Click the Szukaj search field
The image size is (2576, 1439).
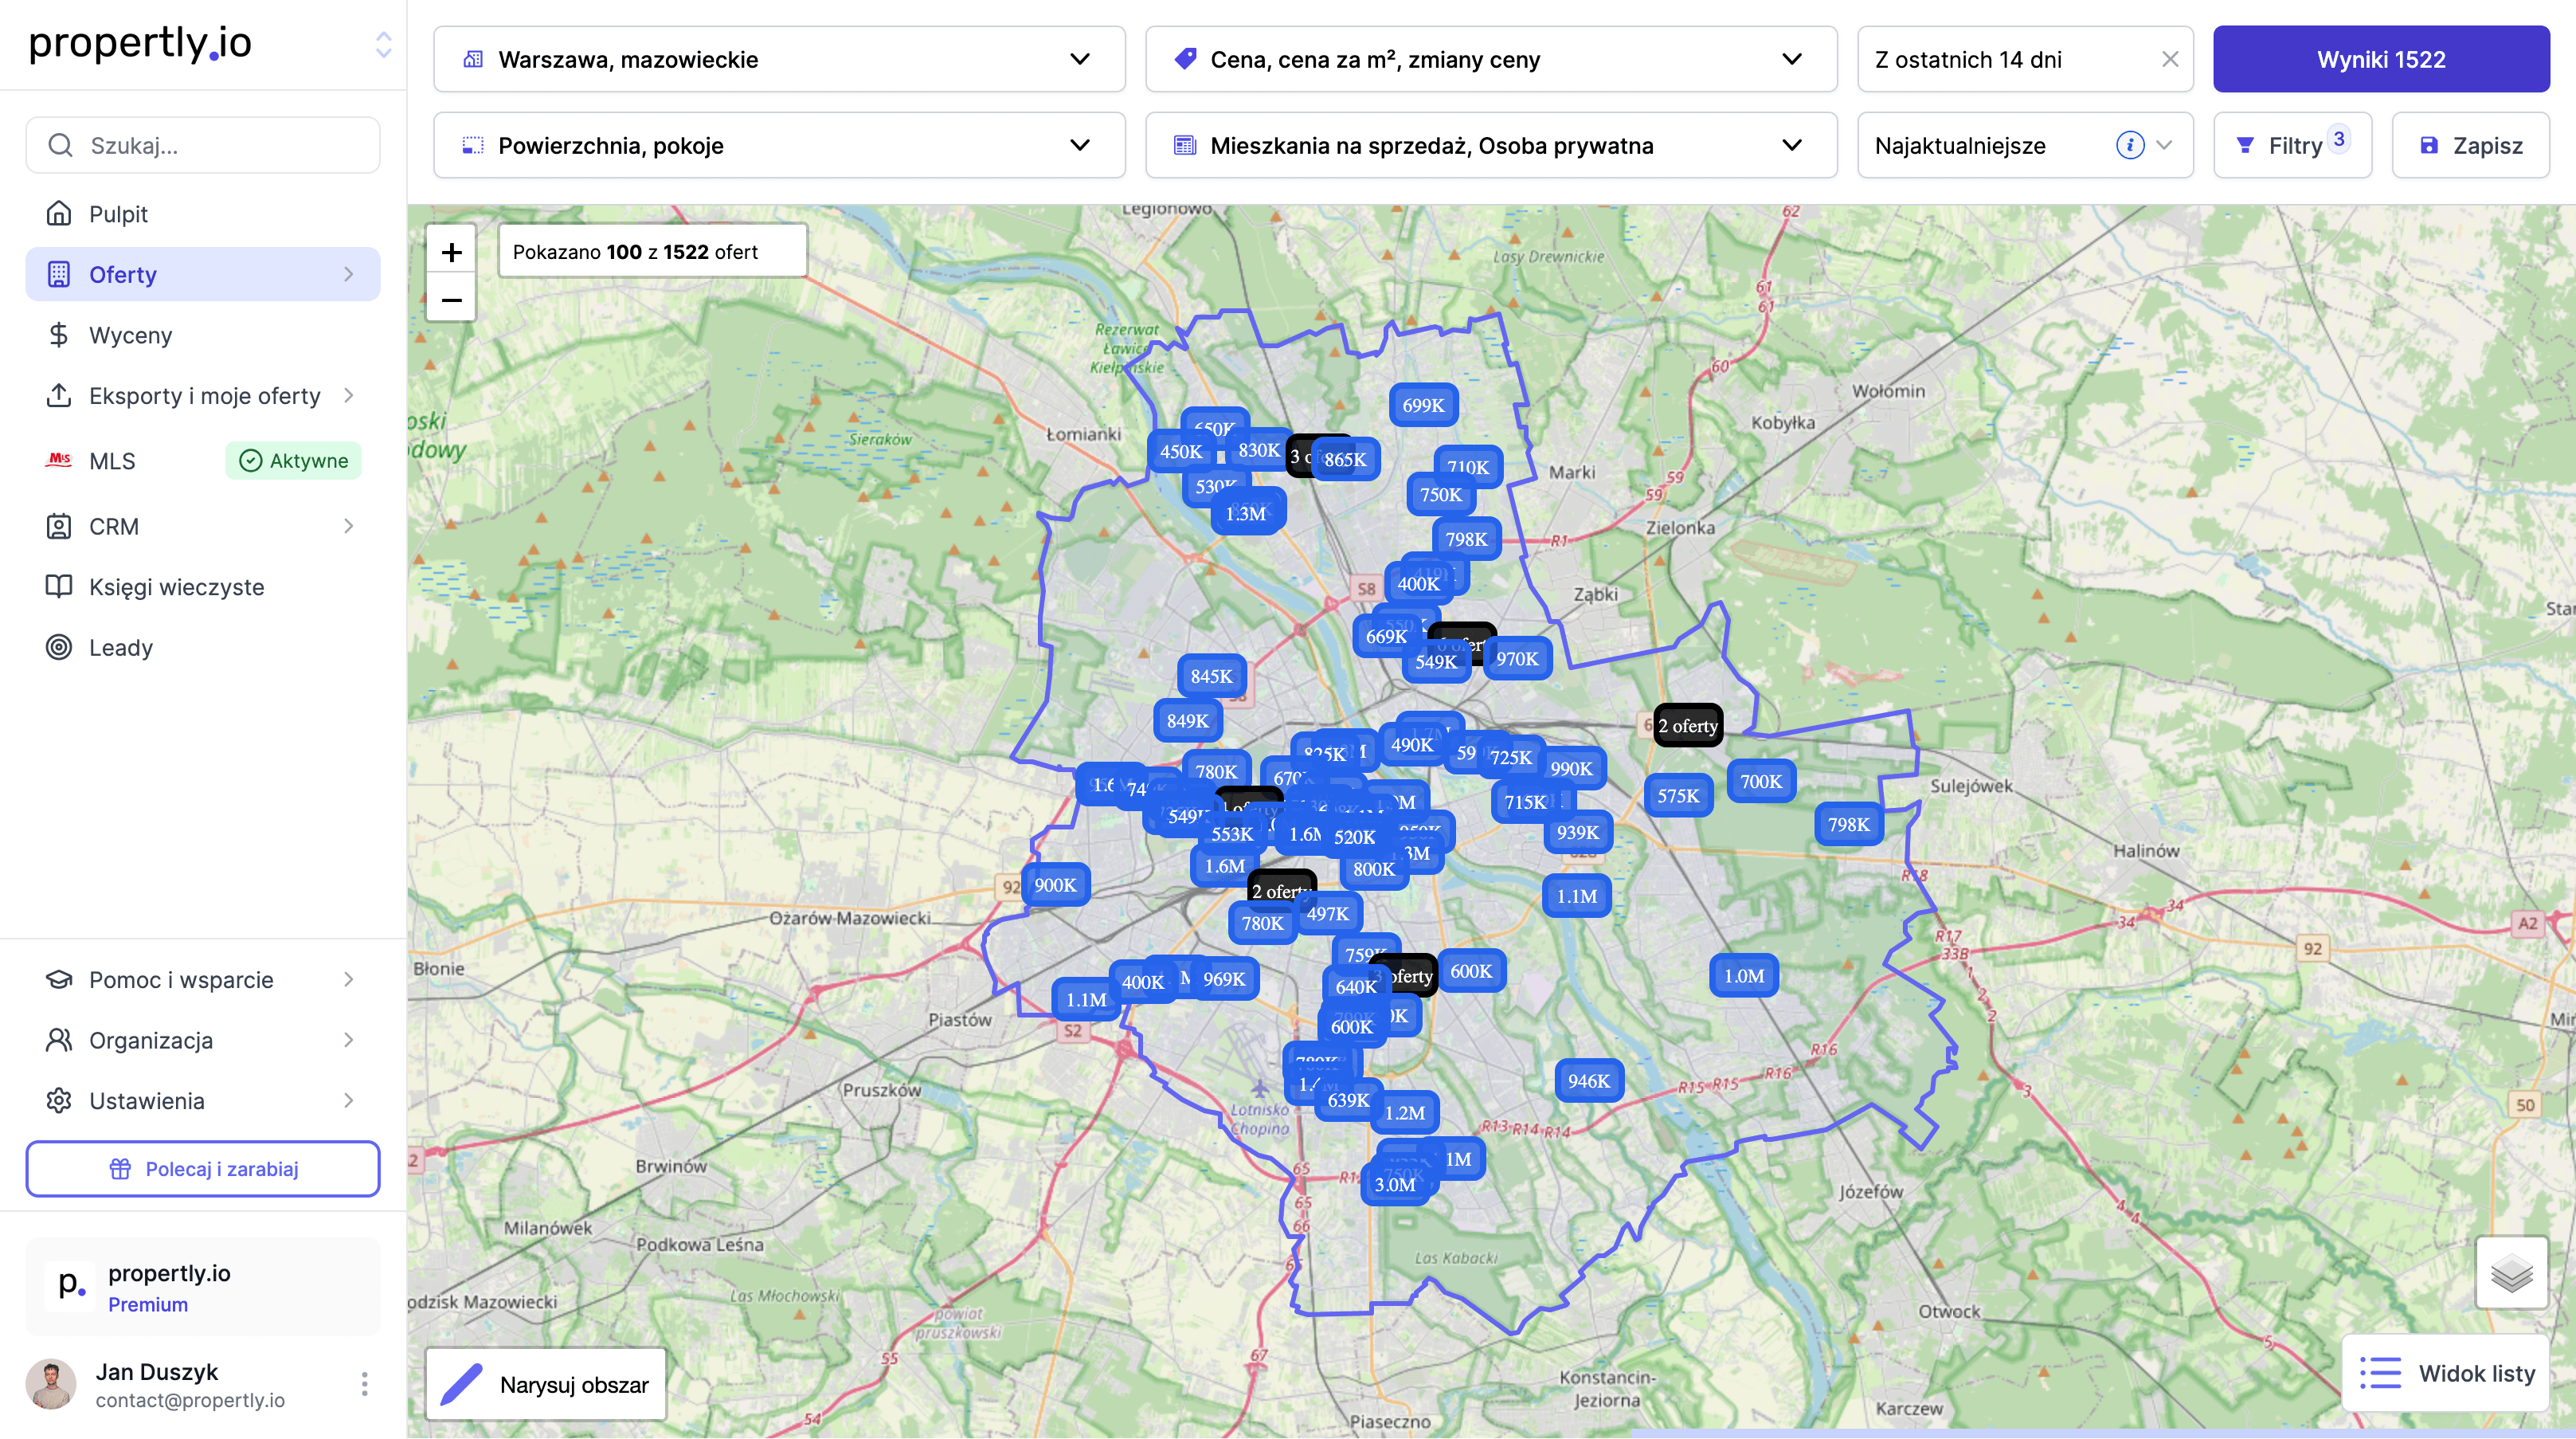point(203,145)
